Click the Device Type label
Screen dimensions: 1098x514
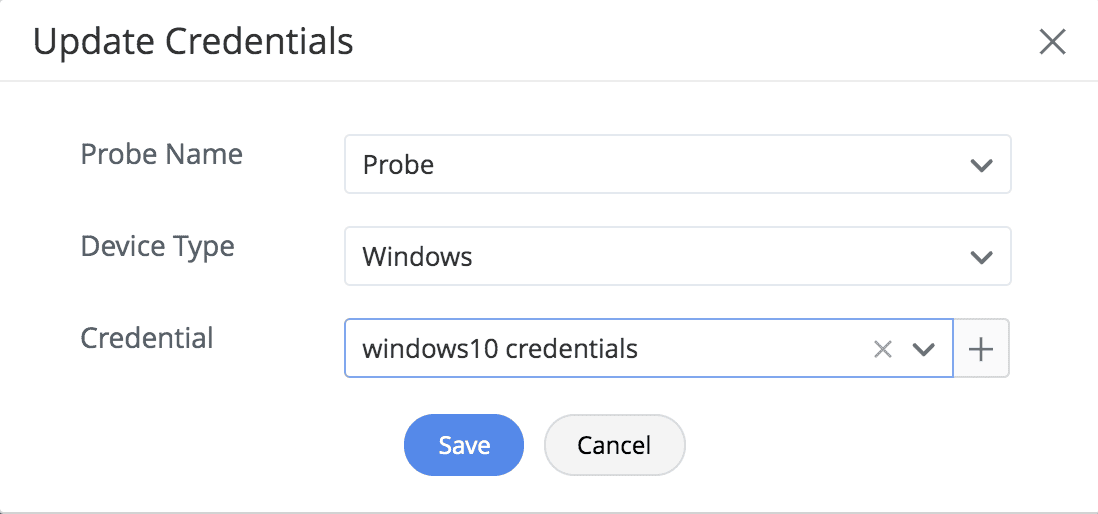(x=158, y=247)
